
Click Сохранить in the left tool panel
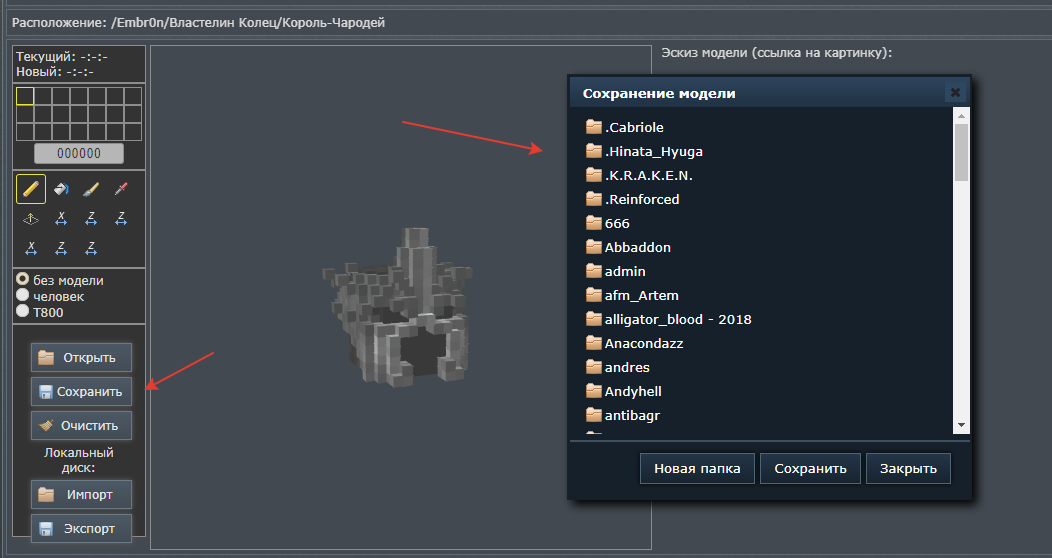pos(81,392)
